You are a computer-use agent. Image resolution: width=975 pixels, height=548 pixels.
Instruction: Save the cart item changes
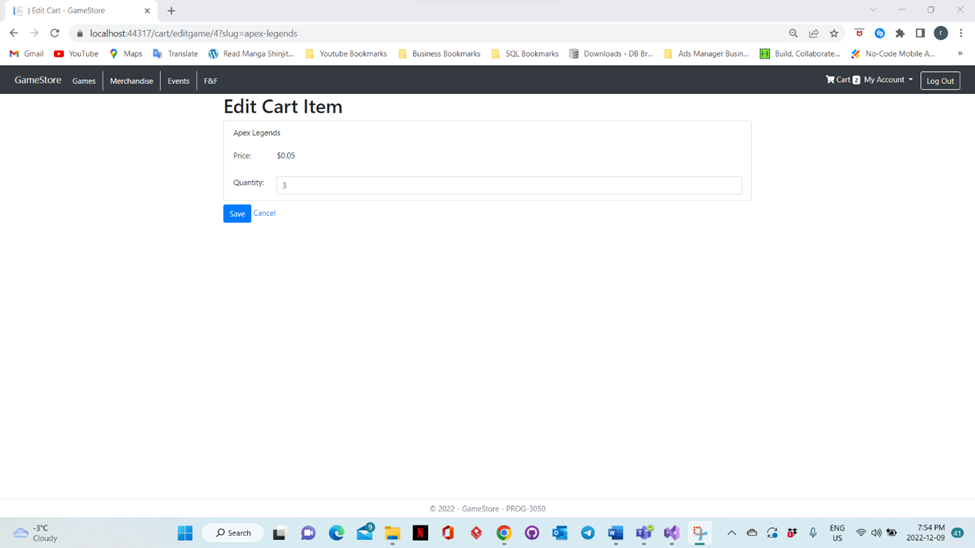(237, 213)
